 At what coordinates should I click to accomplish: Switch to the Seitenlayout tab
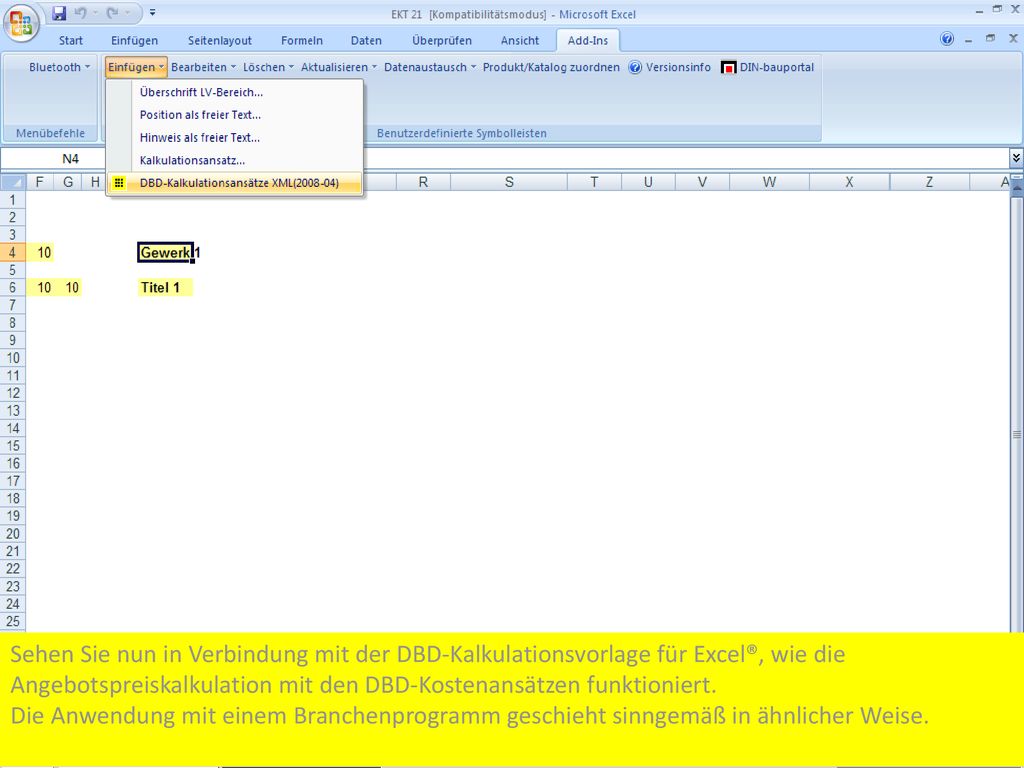pos(219,40)
